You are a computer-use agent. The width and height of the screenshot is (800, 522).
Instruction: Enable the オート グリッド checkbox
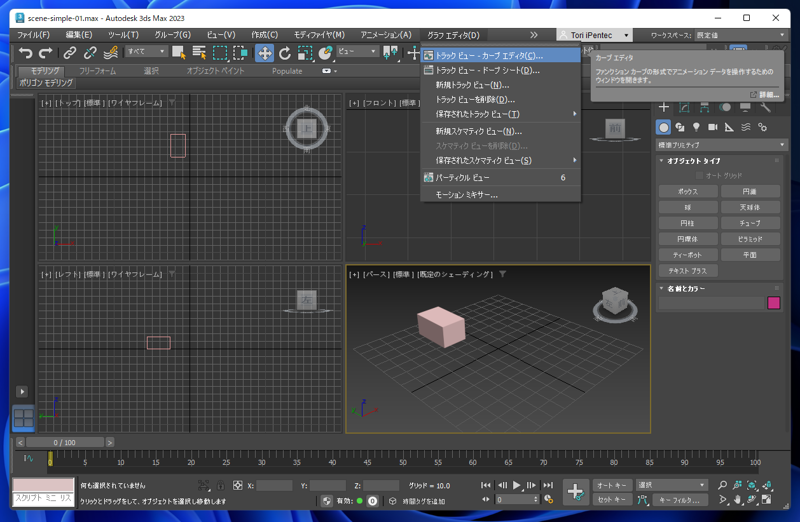click(x=700, y=176)
